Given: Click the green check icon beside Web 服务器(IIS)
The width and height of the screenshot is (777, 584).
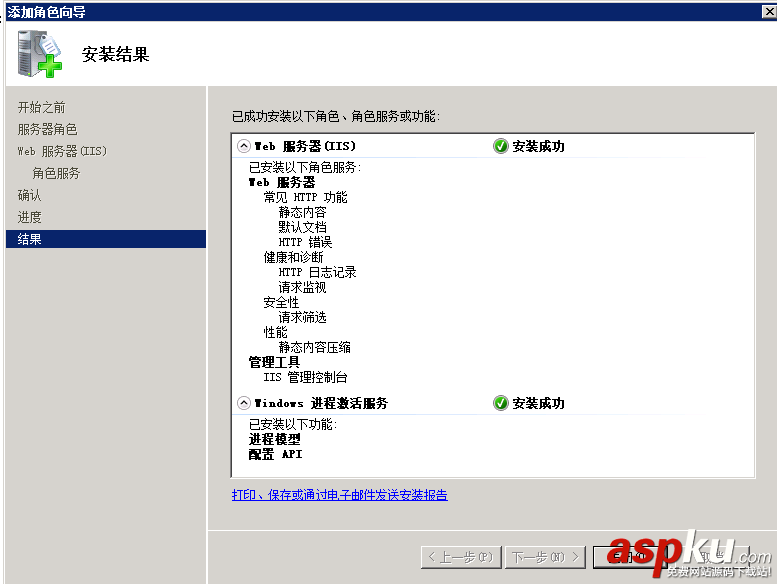Looking at the screenshot, I should [x=500, y=146].
